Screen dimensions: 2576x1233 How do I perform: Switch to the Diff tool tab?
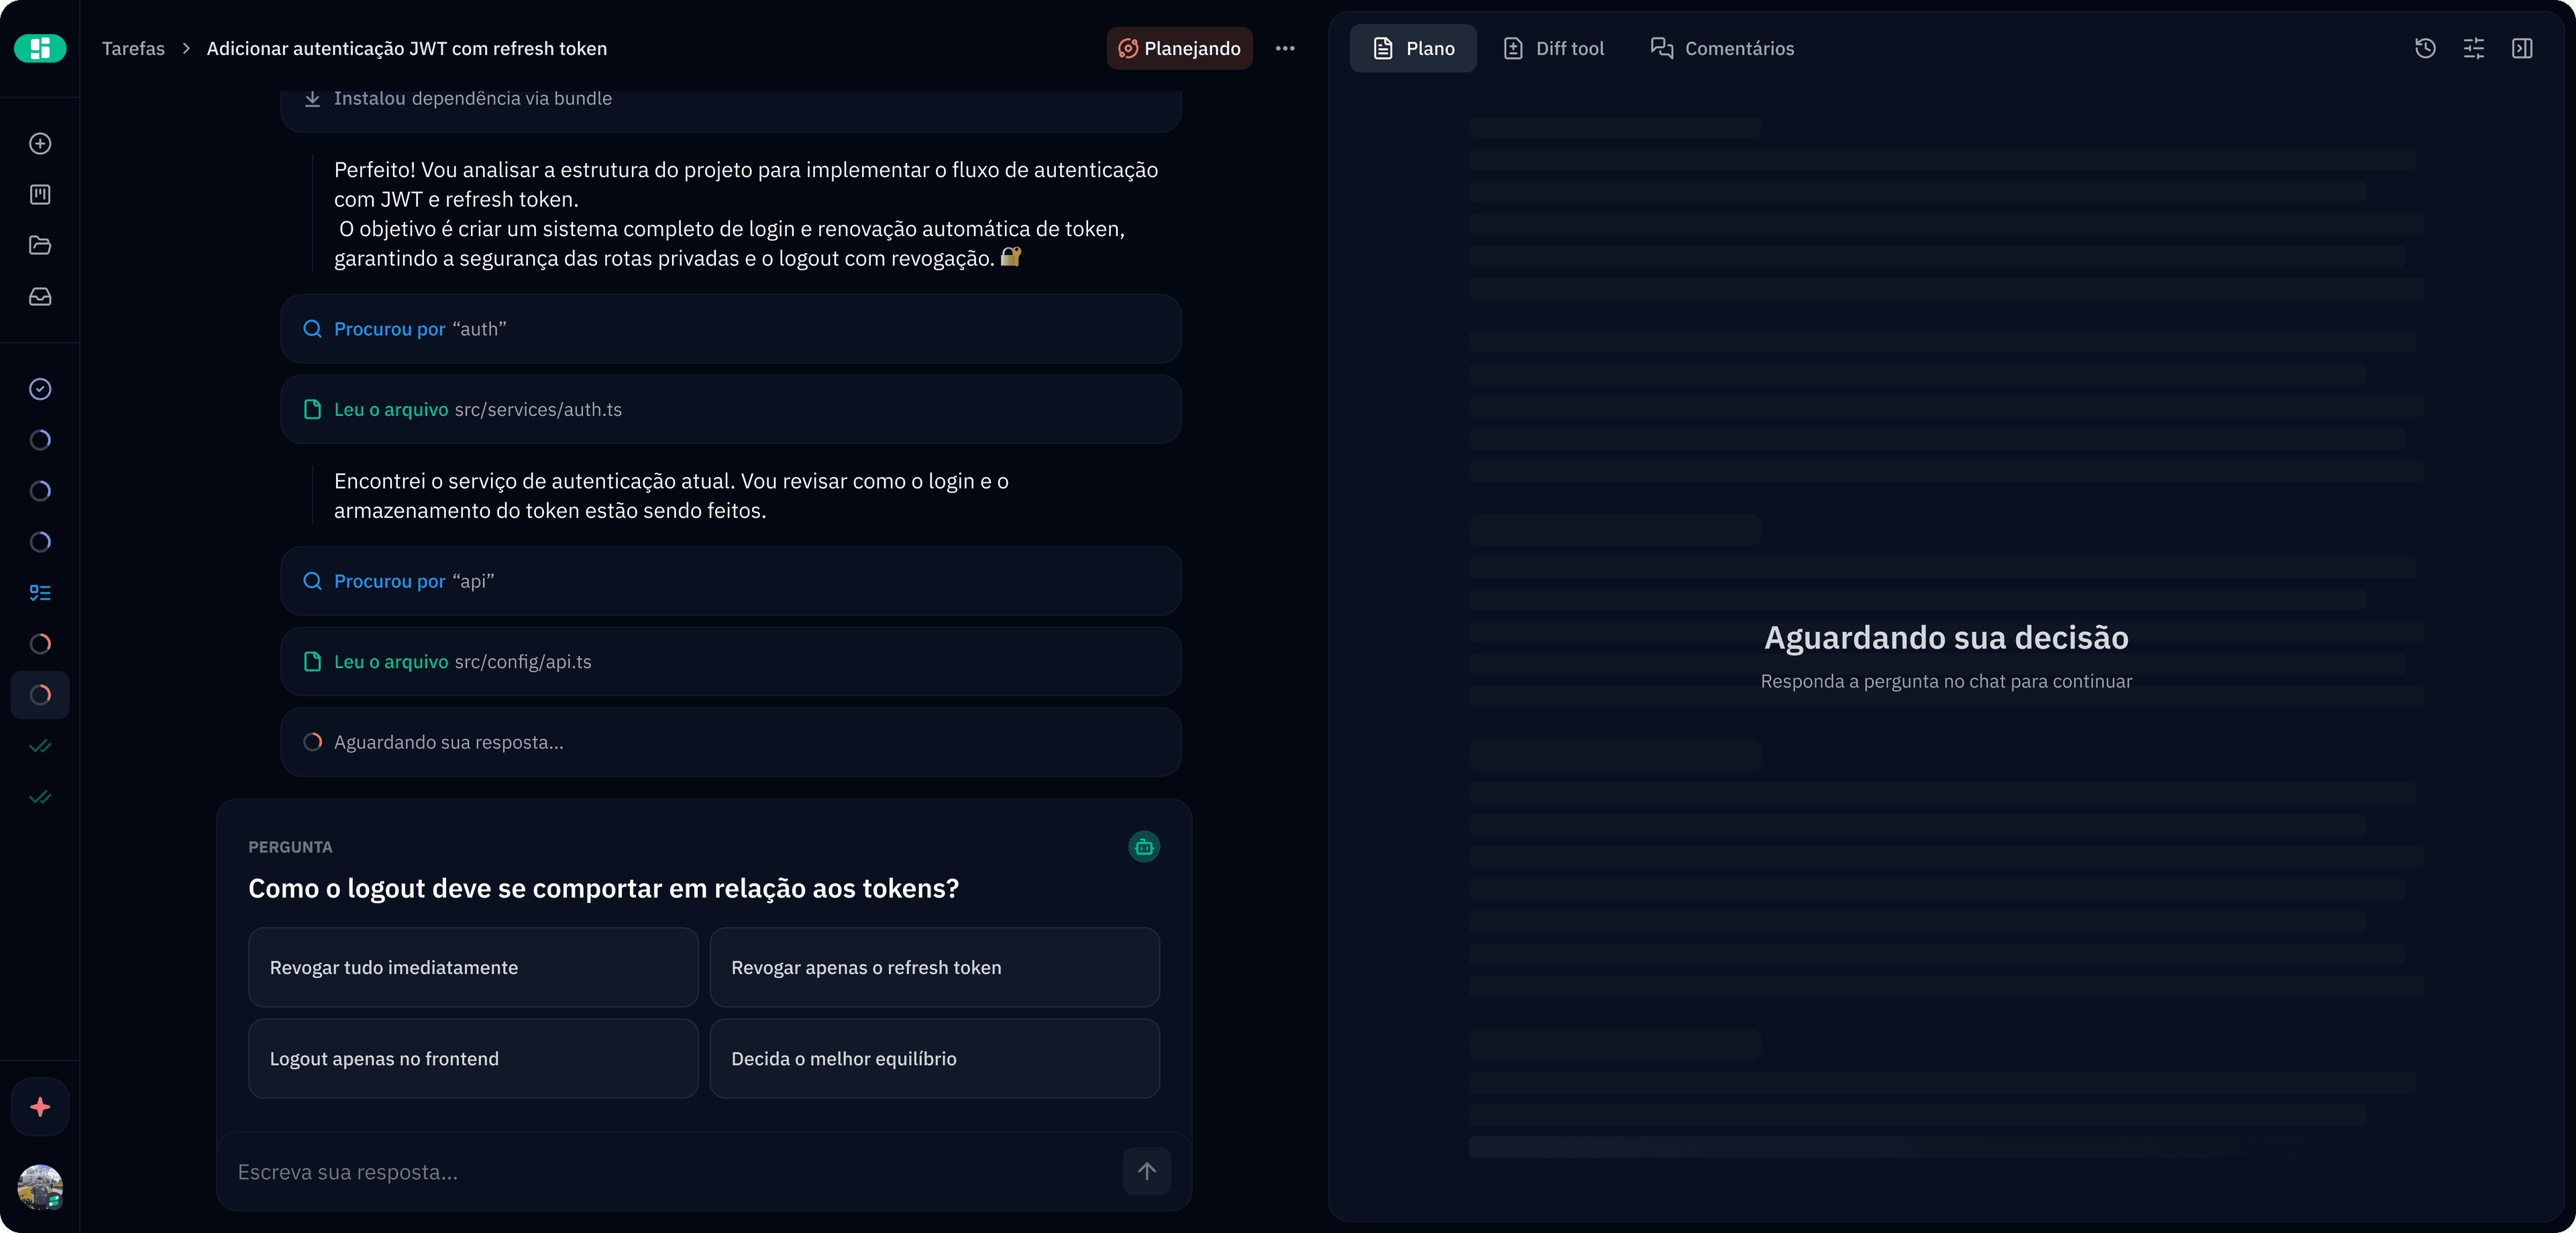pyautogui.click(x=1552, y=48)
